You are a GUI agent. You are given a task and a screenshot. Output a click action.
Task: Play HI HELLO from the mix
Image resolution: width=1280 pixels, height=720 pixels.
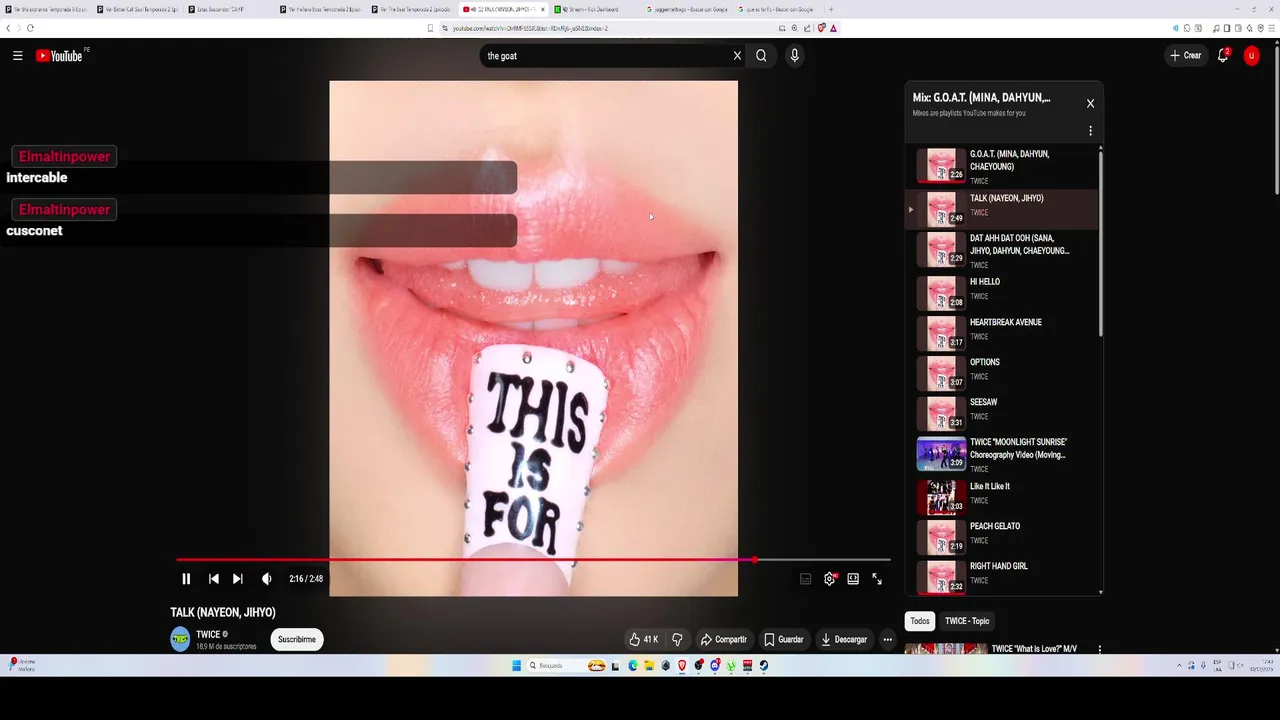(1002, 291)
